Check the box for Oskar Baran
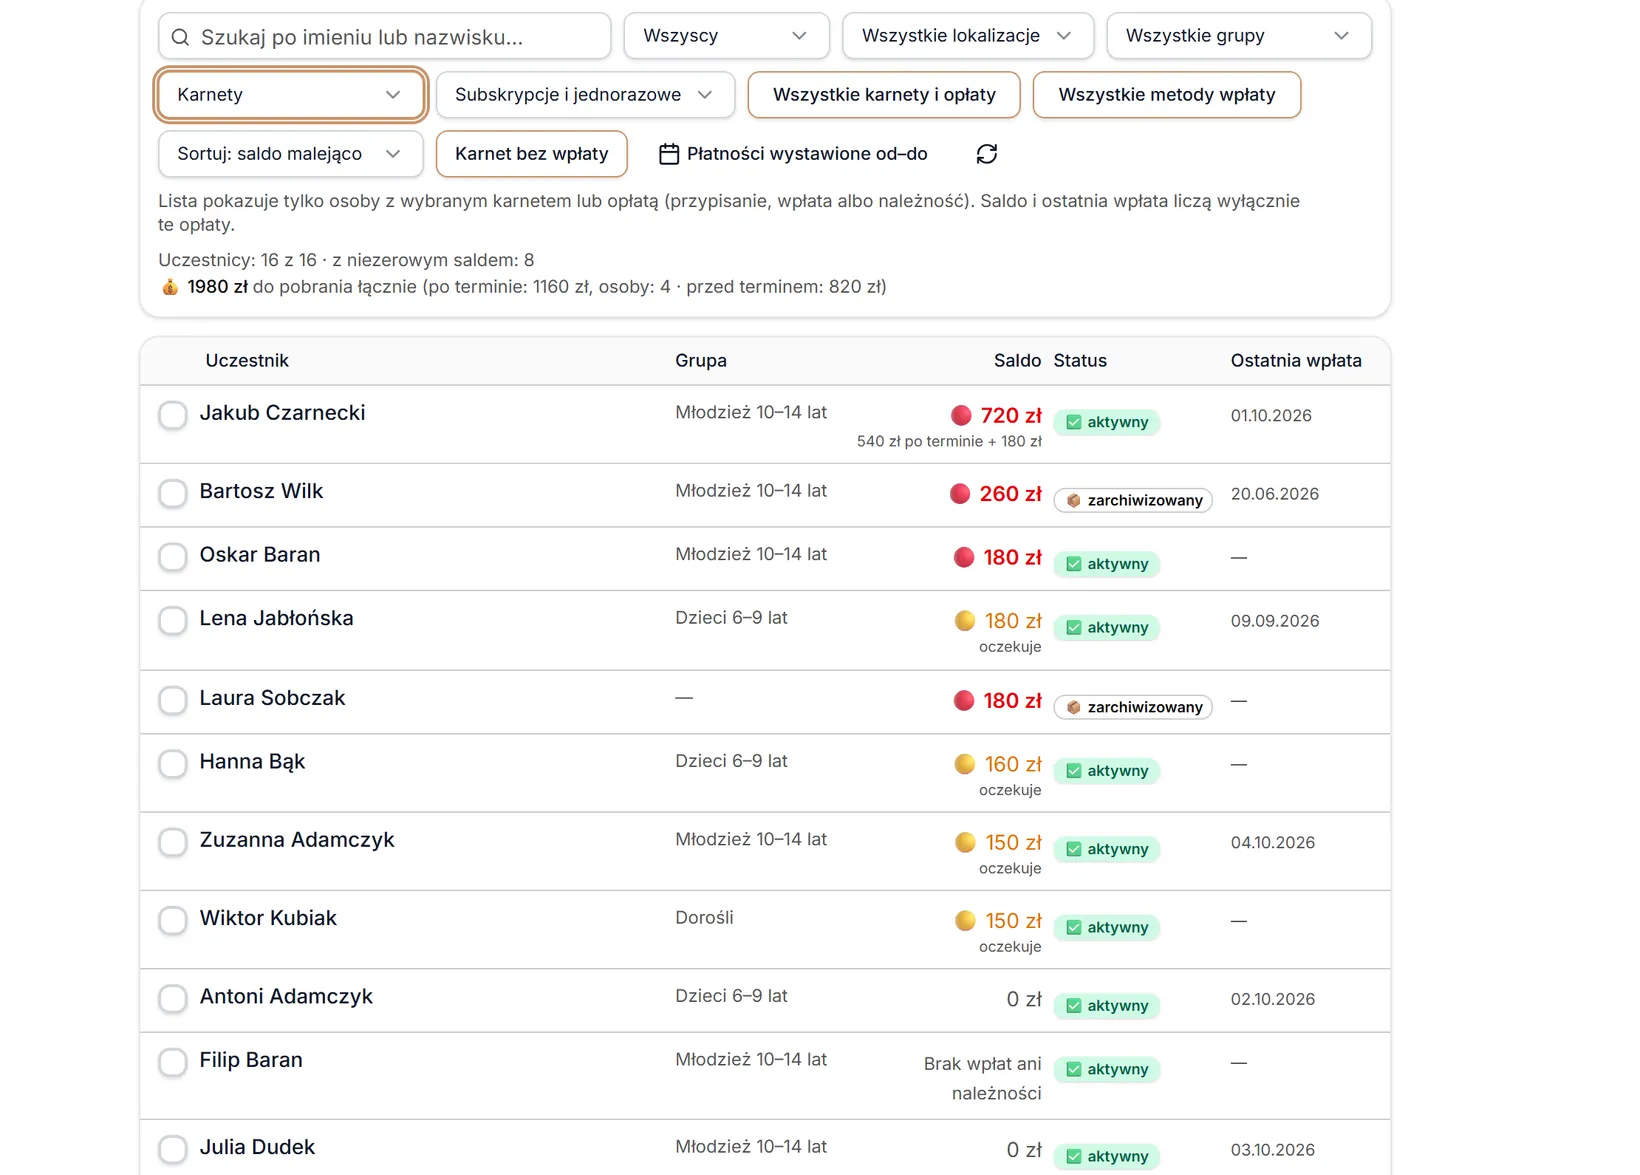 pos(173,556)
